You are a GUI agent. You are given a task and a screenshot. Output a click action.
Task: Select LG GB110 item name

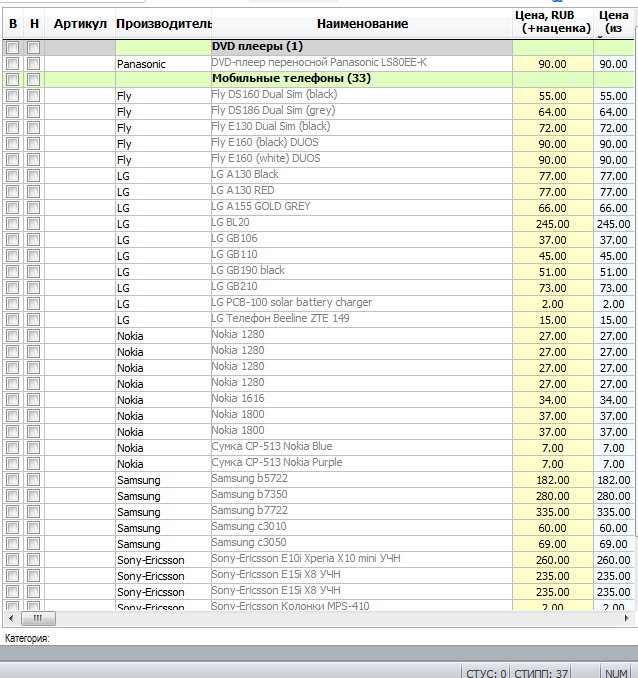(234, 254)
